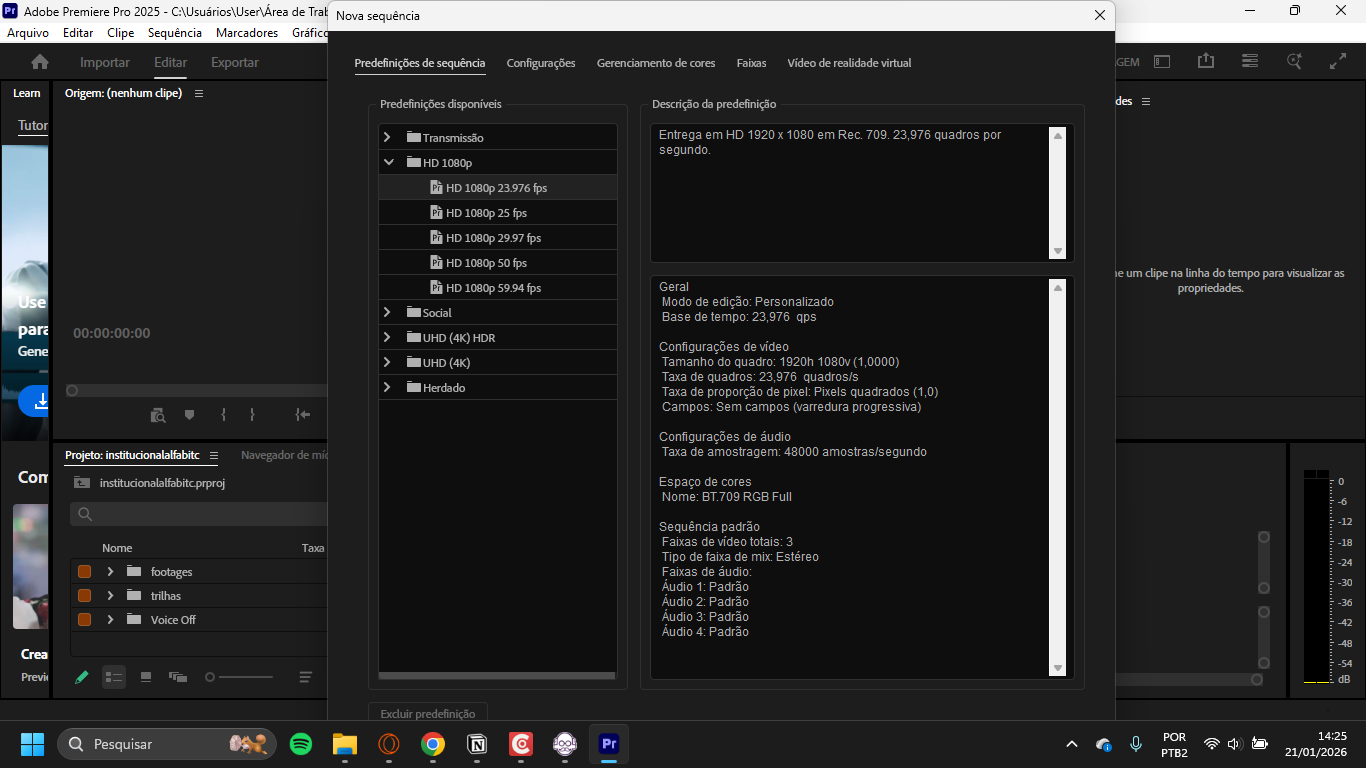Image resolution: width=1366 pixels, height=768 pixels.
Task: Click the Voice Off label color box
Action: [85, 620]
